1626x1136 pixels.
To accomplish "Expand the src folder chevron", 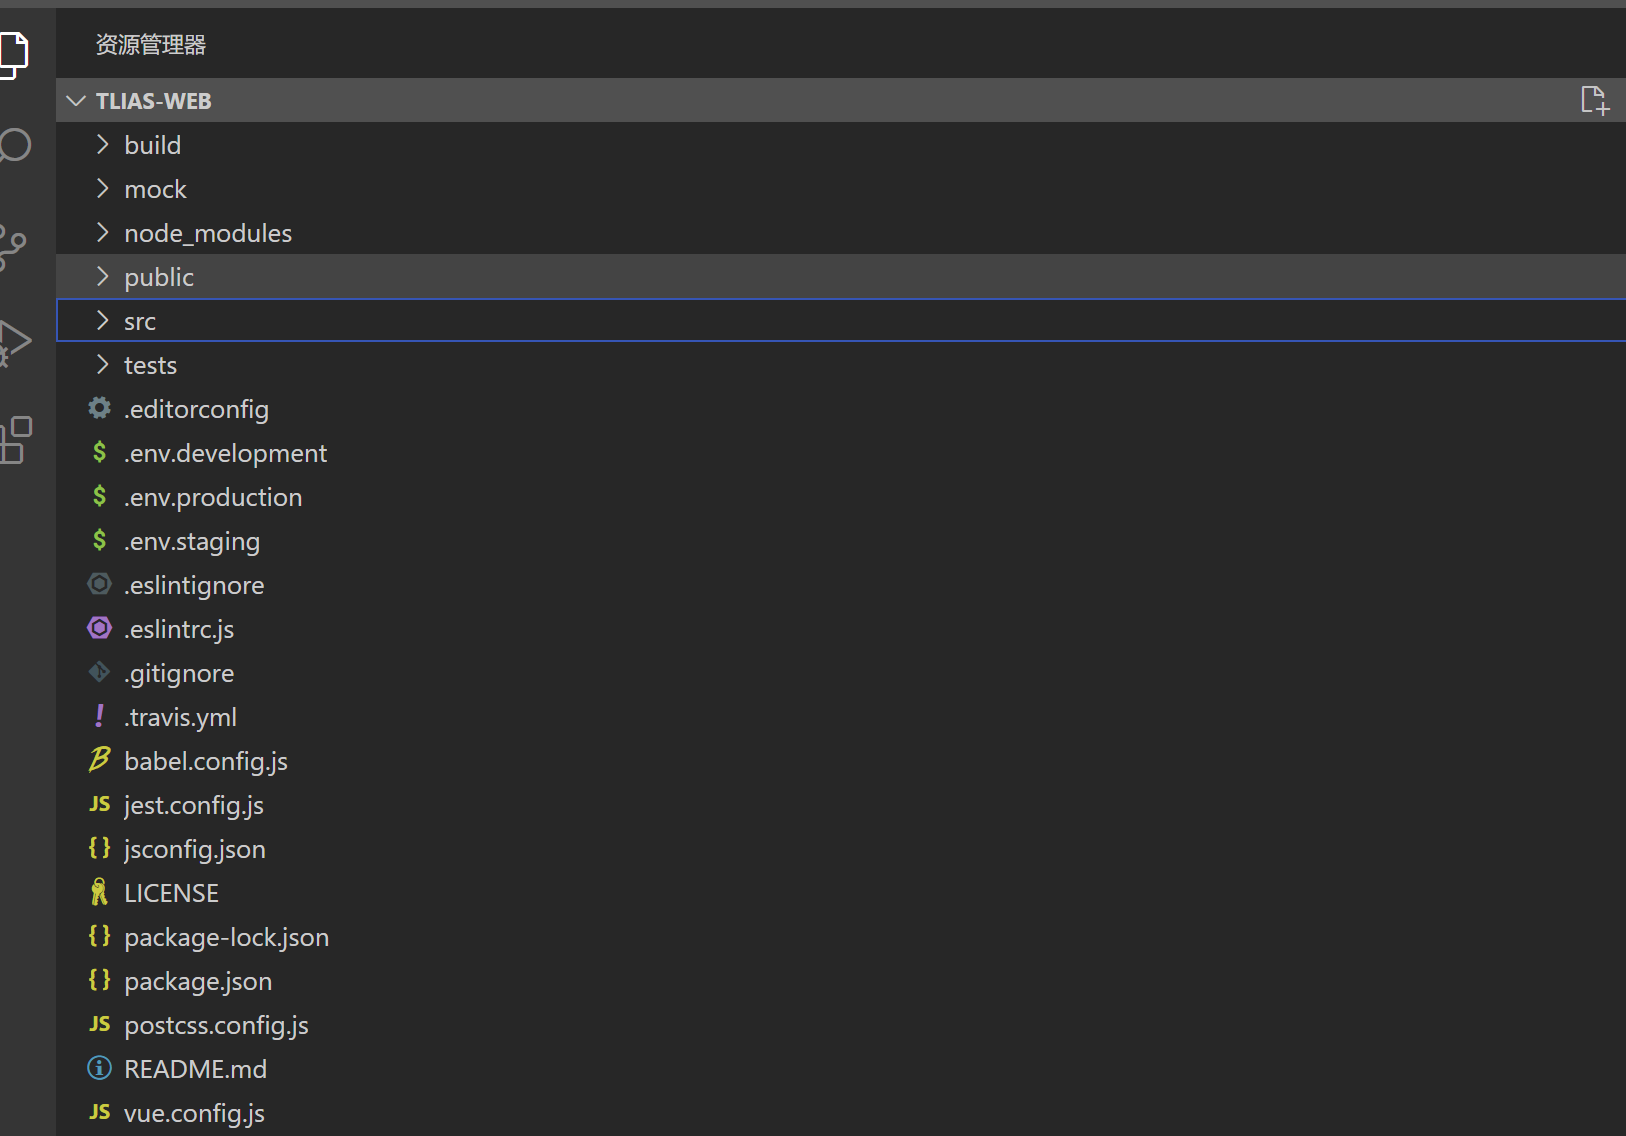I will pyautogui.click(x=102, y=321).
